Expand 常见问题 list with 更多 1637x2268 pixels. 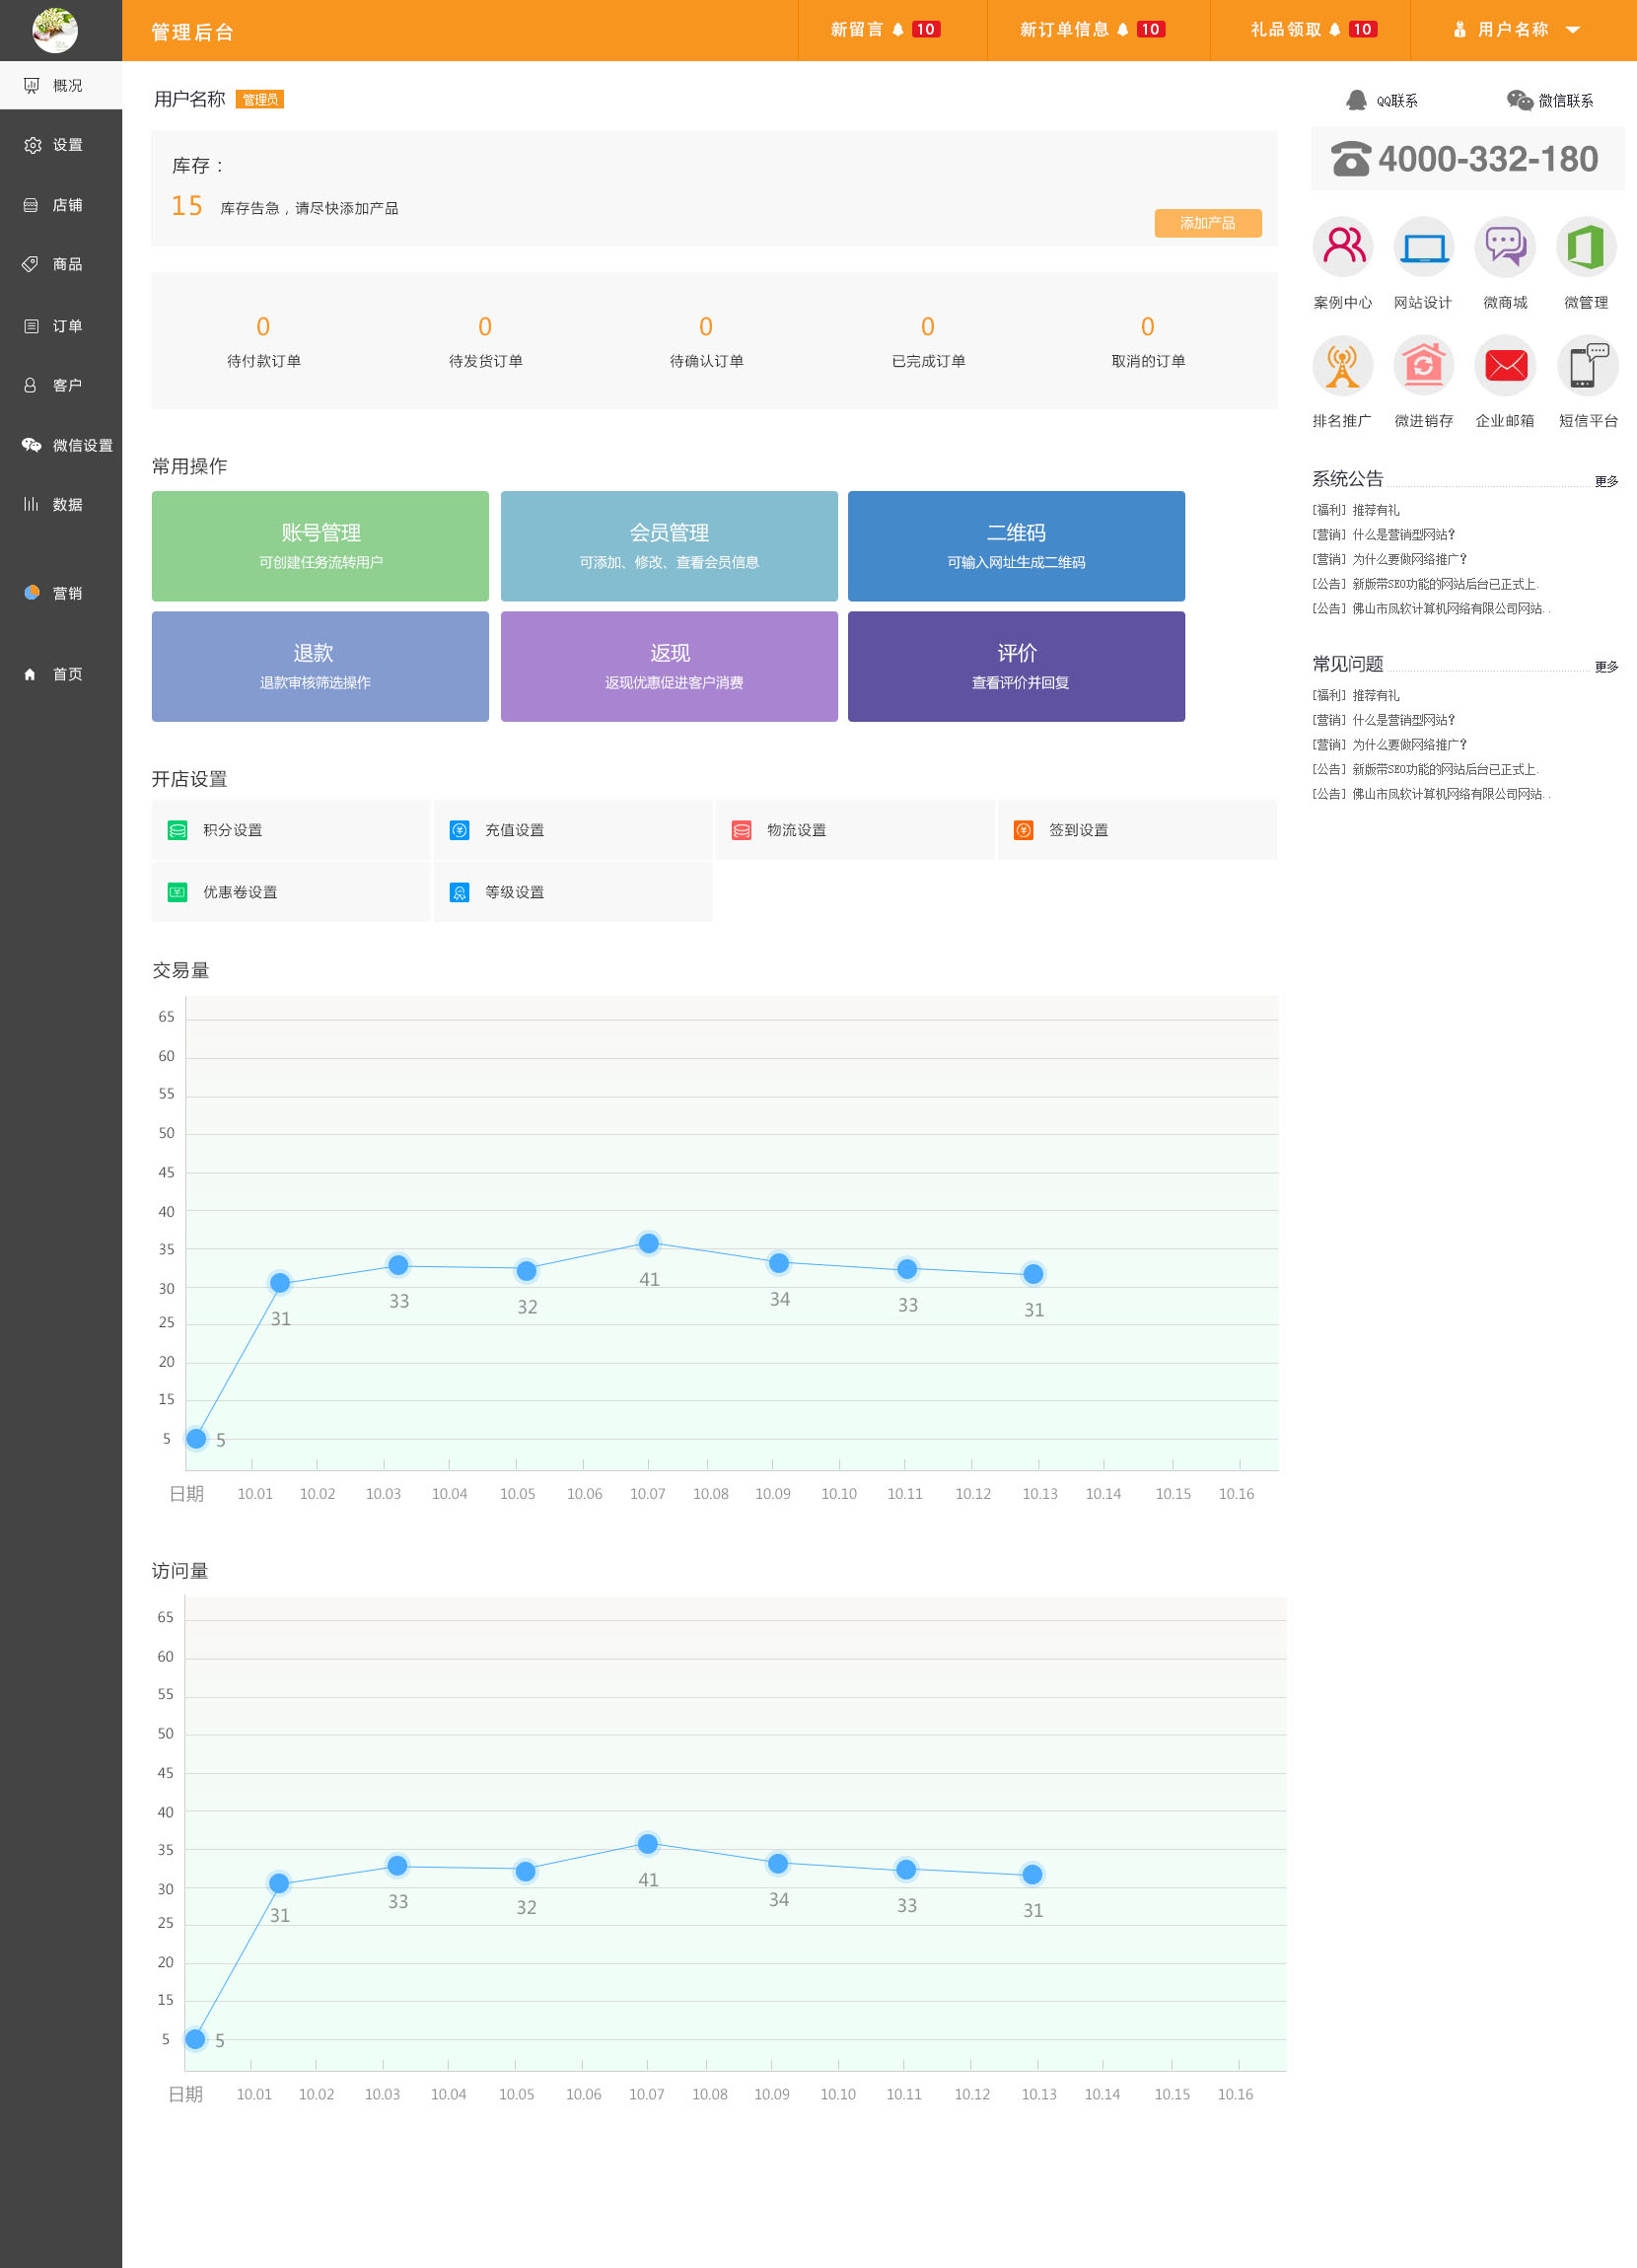pyautogui.click(x=1605, y=666)
